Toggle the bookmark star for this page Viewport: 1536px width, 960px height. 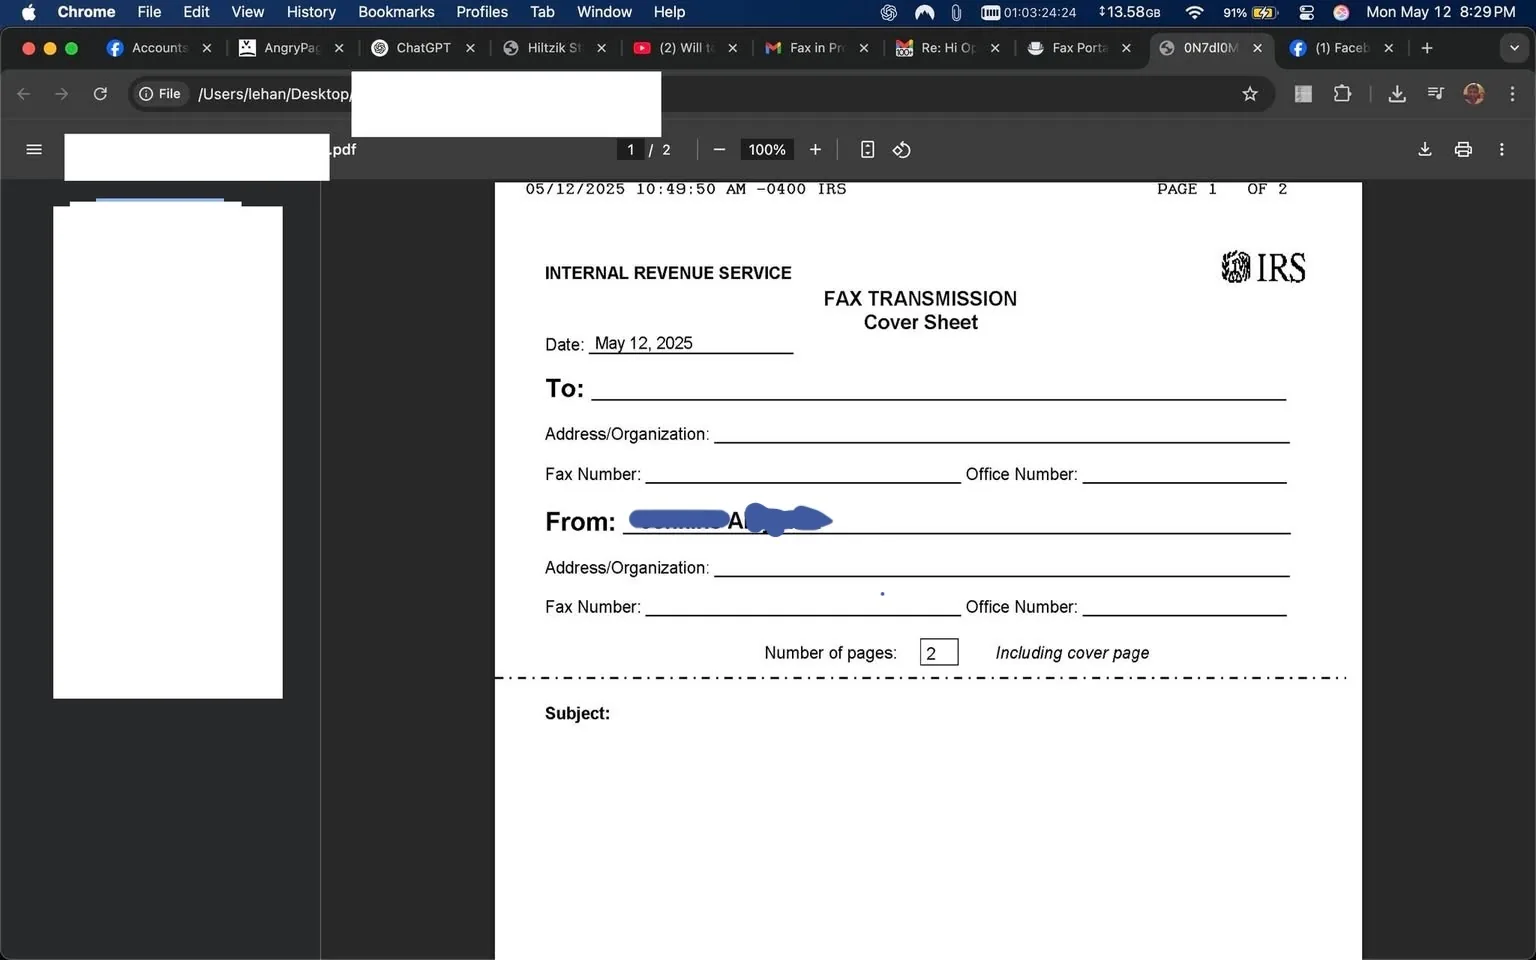1250,93
